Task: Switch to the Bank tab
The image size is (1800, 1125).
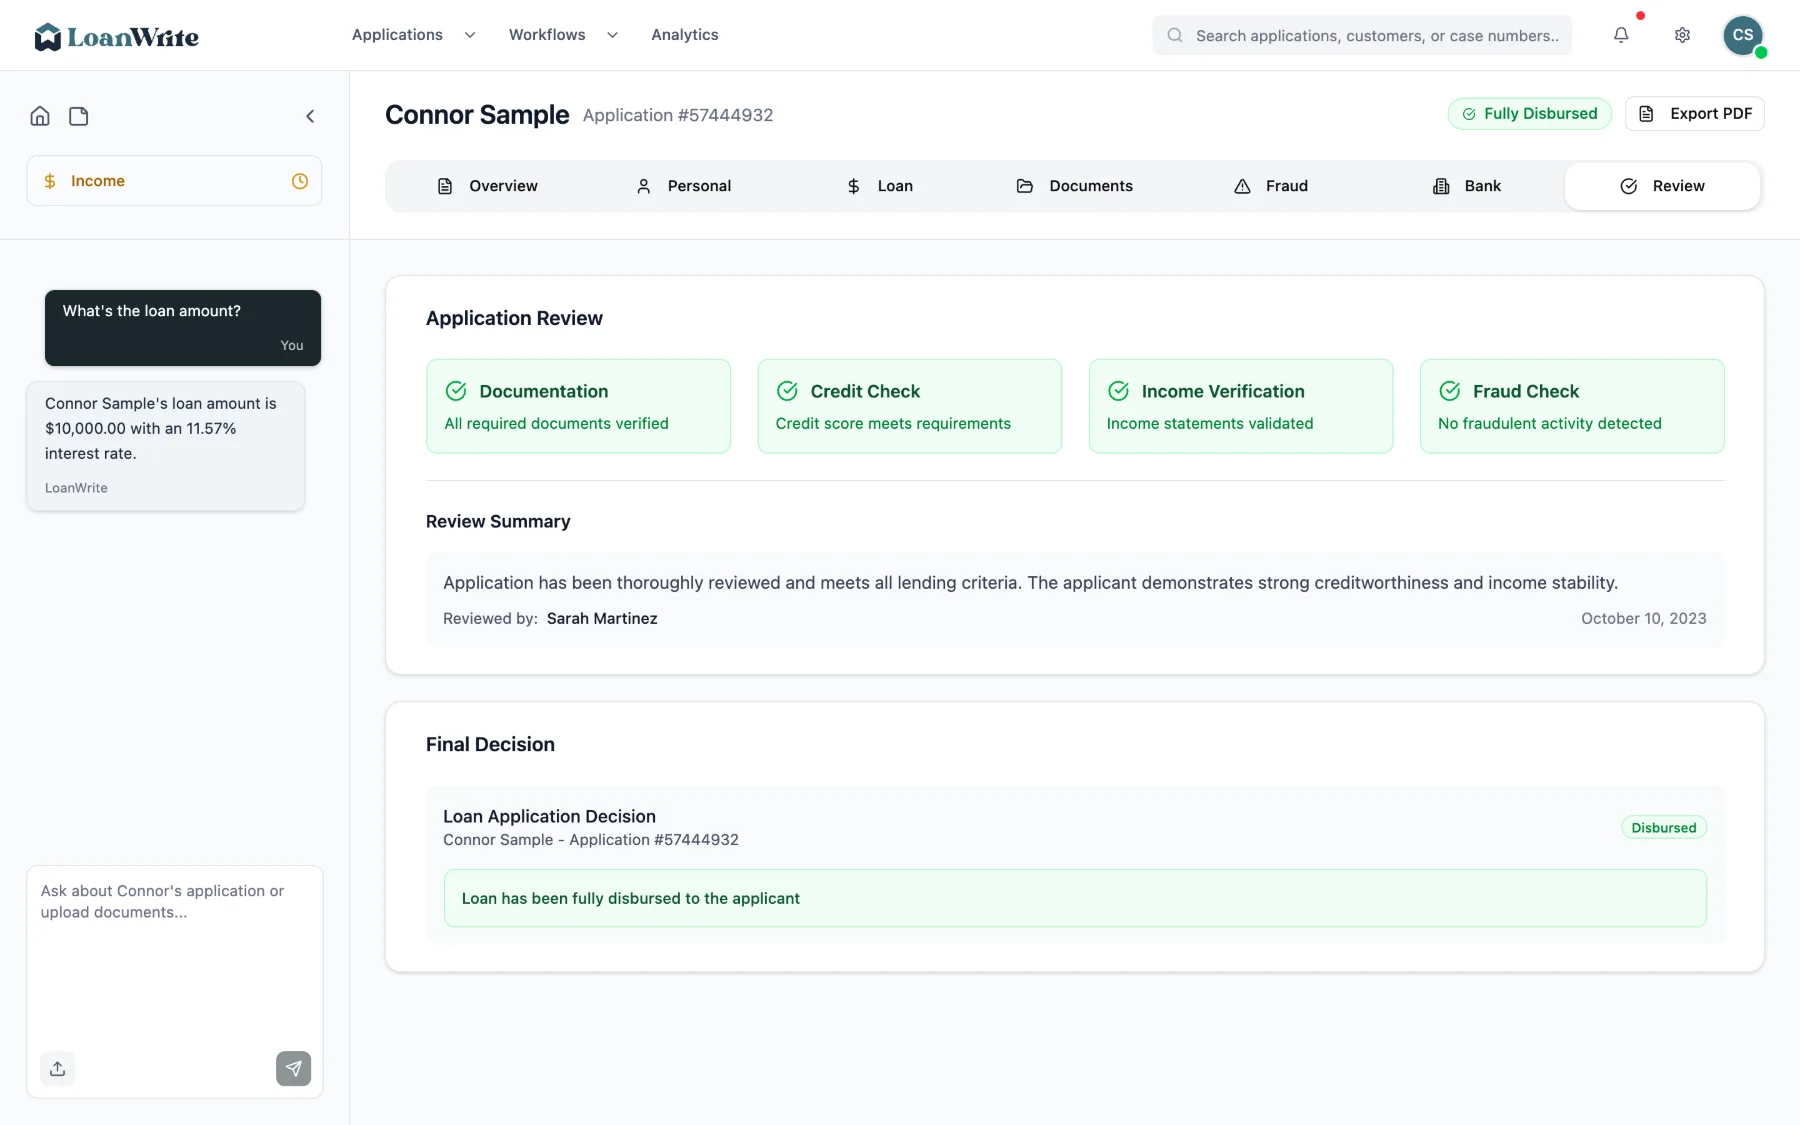Action: [x=1466, y=186]
